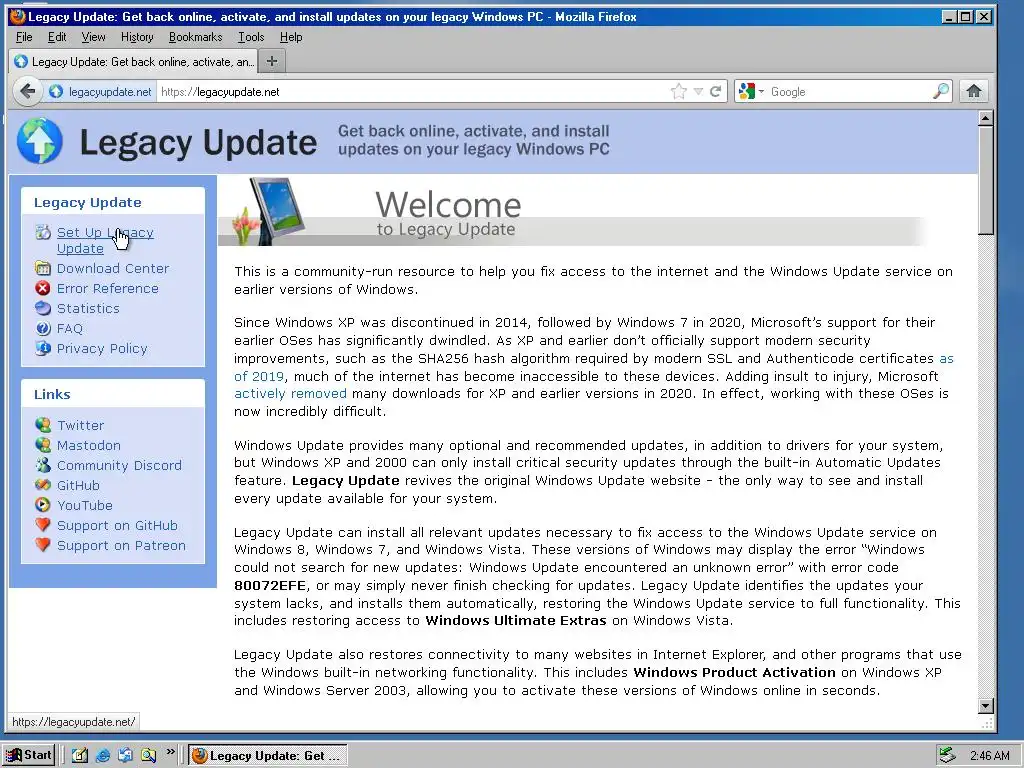Reload the page with the refresh icon

[x=716, y=91]
